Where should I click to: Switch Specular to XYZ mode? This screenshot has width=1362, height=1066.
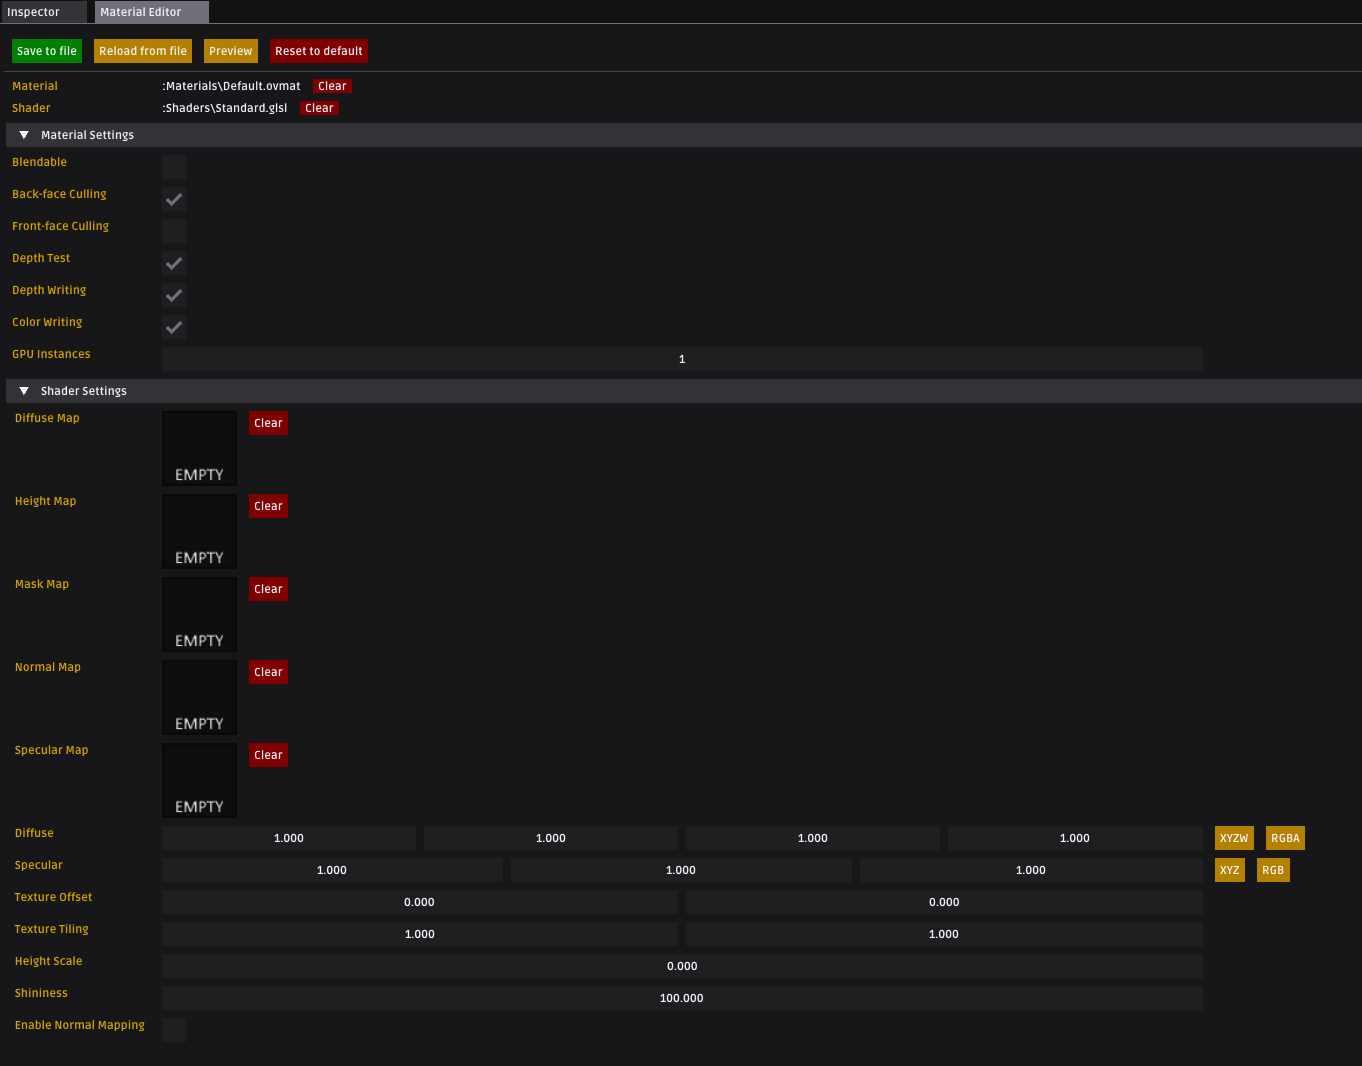[x=1230, y=870]
